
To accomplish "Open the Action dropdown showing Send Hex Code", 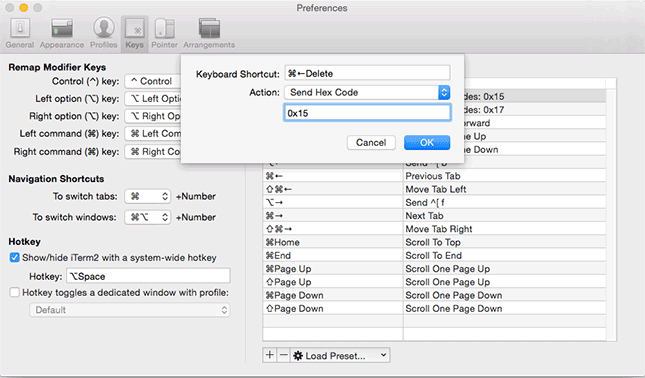I will click(367, 92).
